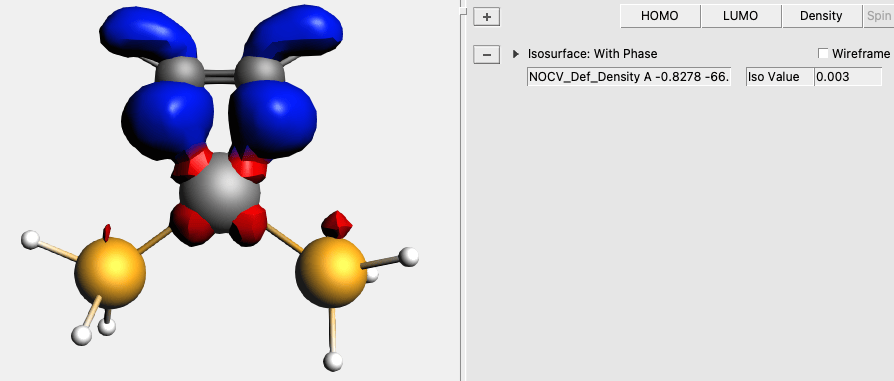The width and height of the screenshot is (894, 381).
Task: Click the plus button to add a surface
Action: pyautogui.click(x=486, y=17)
